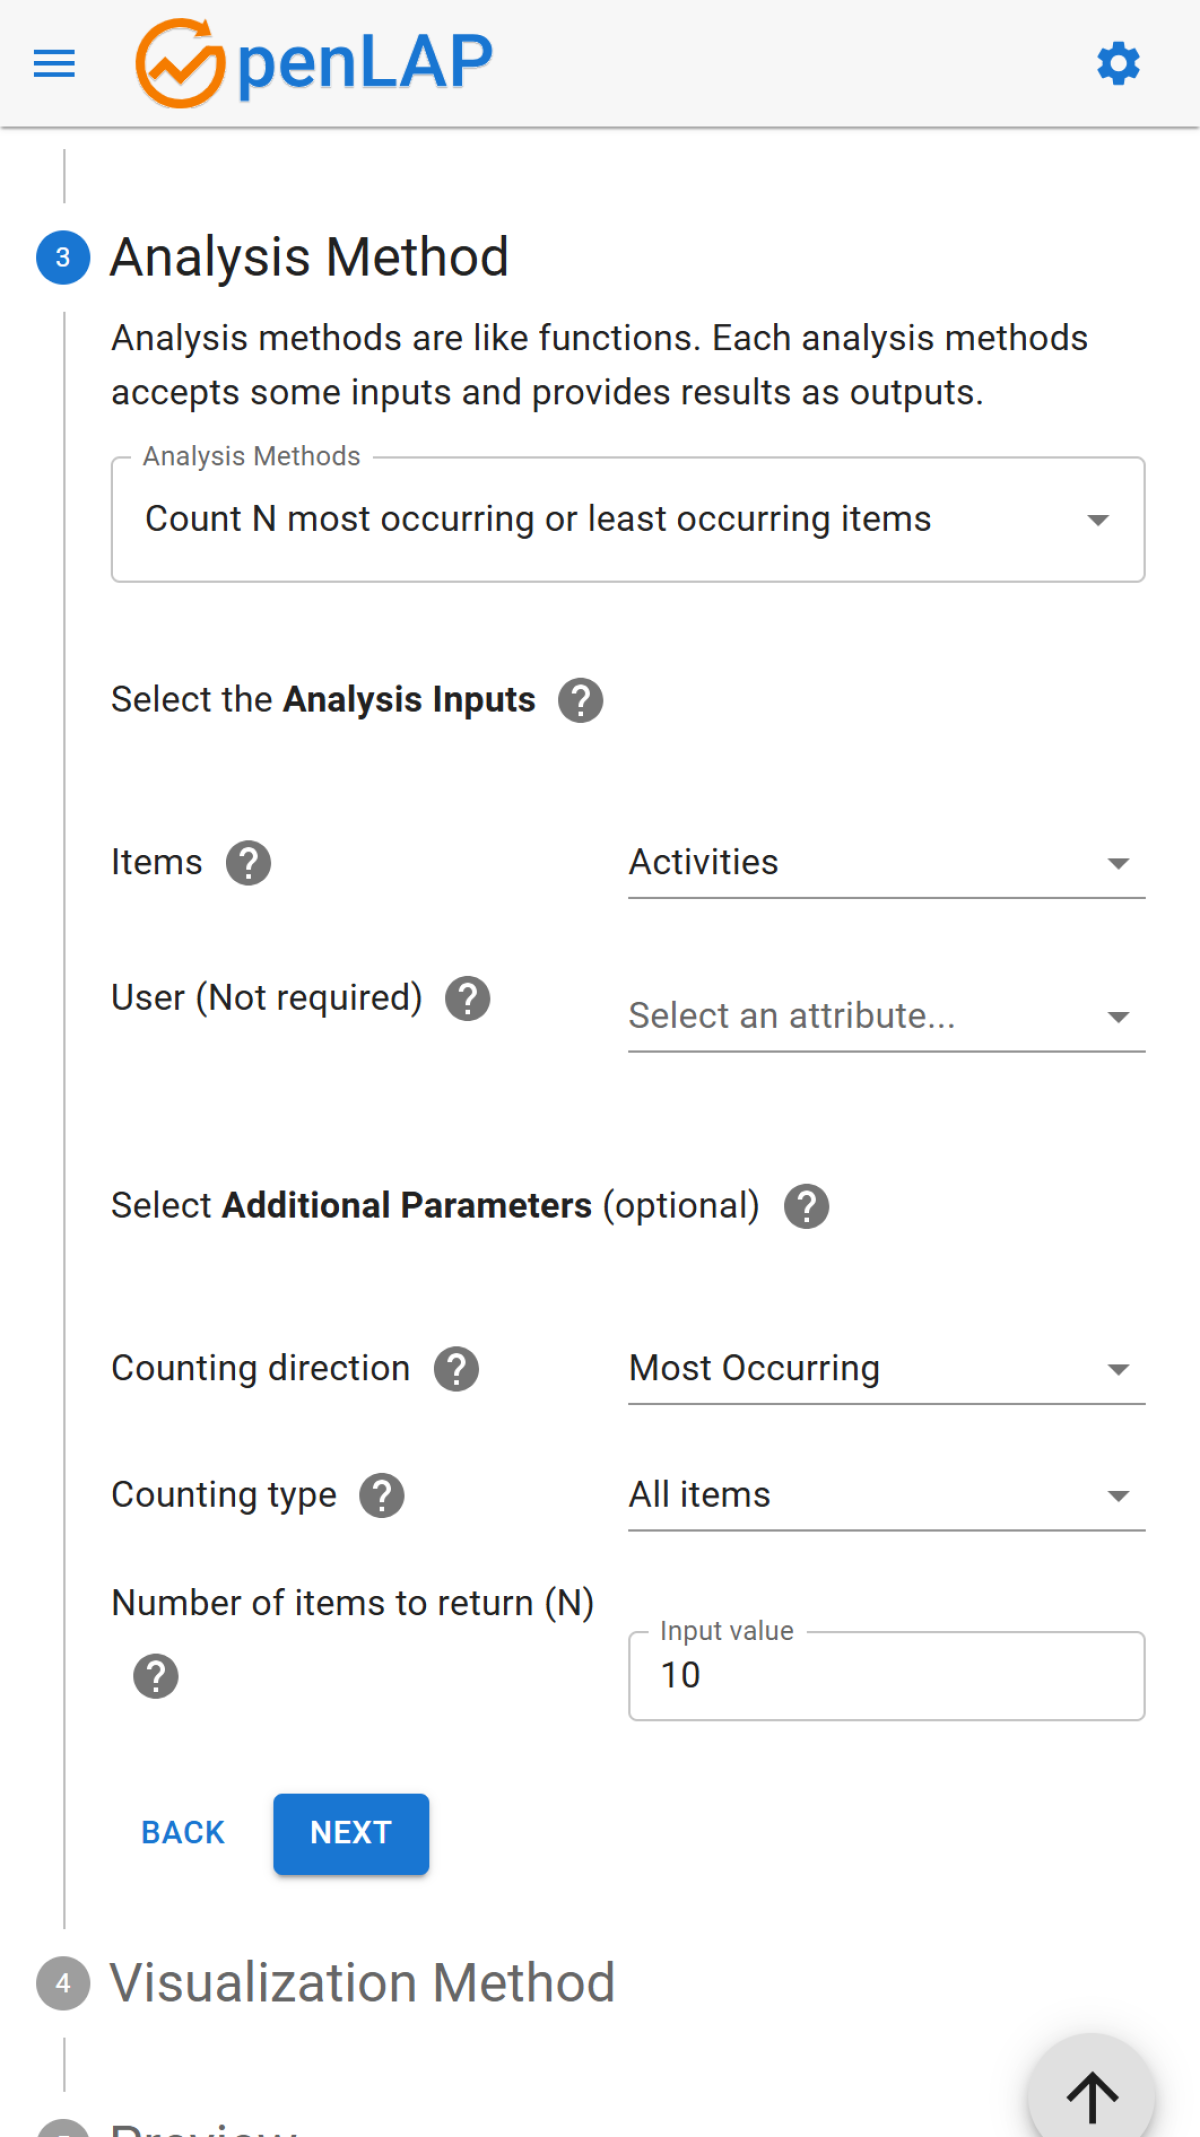Click the OpenLAP logo
The width and height of the screenshot is (1200, 2137).
[x=314, y=63]
